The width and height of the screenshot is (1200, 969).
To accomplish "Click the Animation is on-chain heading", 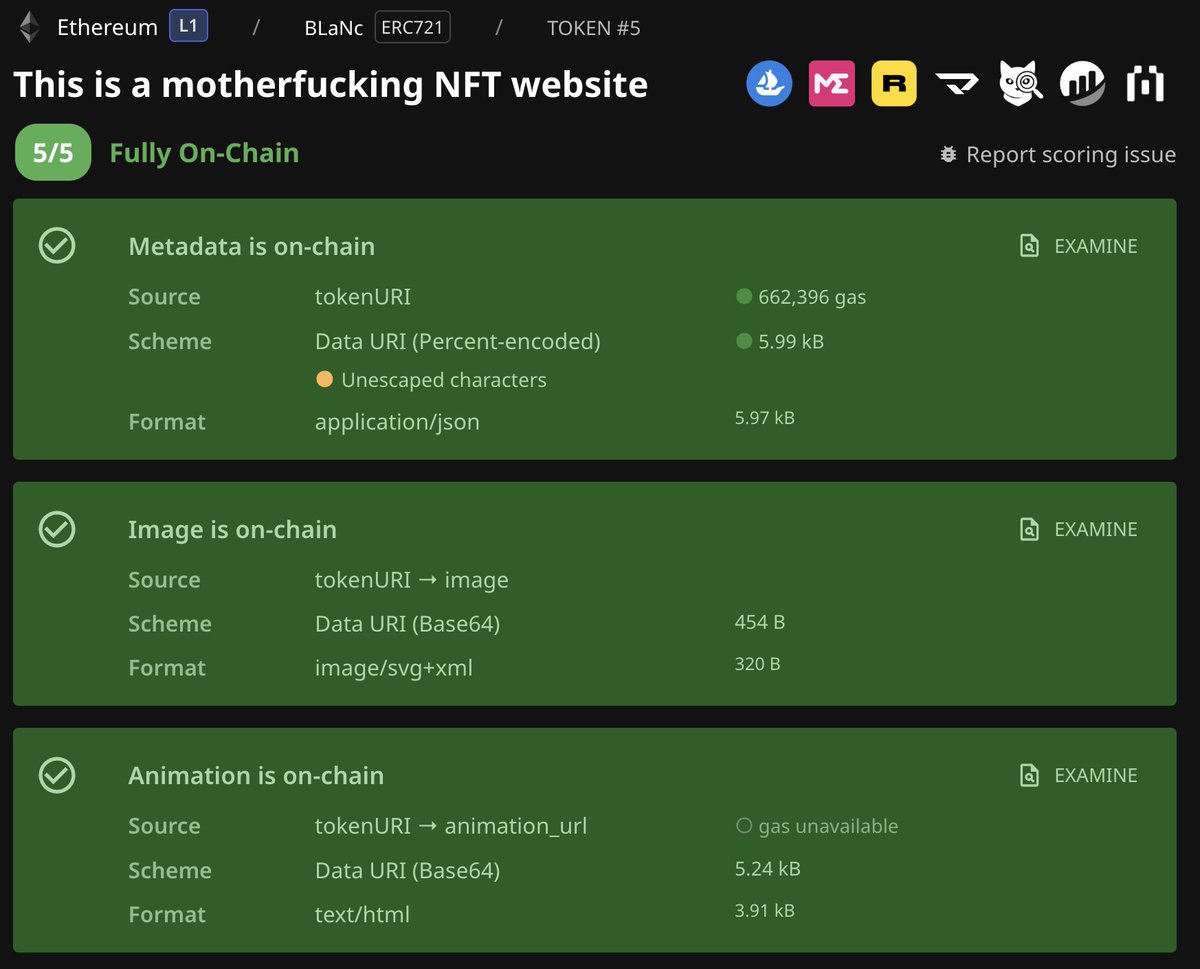I will 256,775.
